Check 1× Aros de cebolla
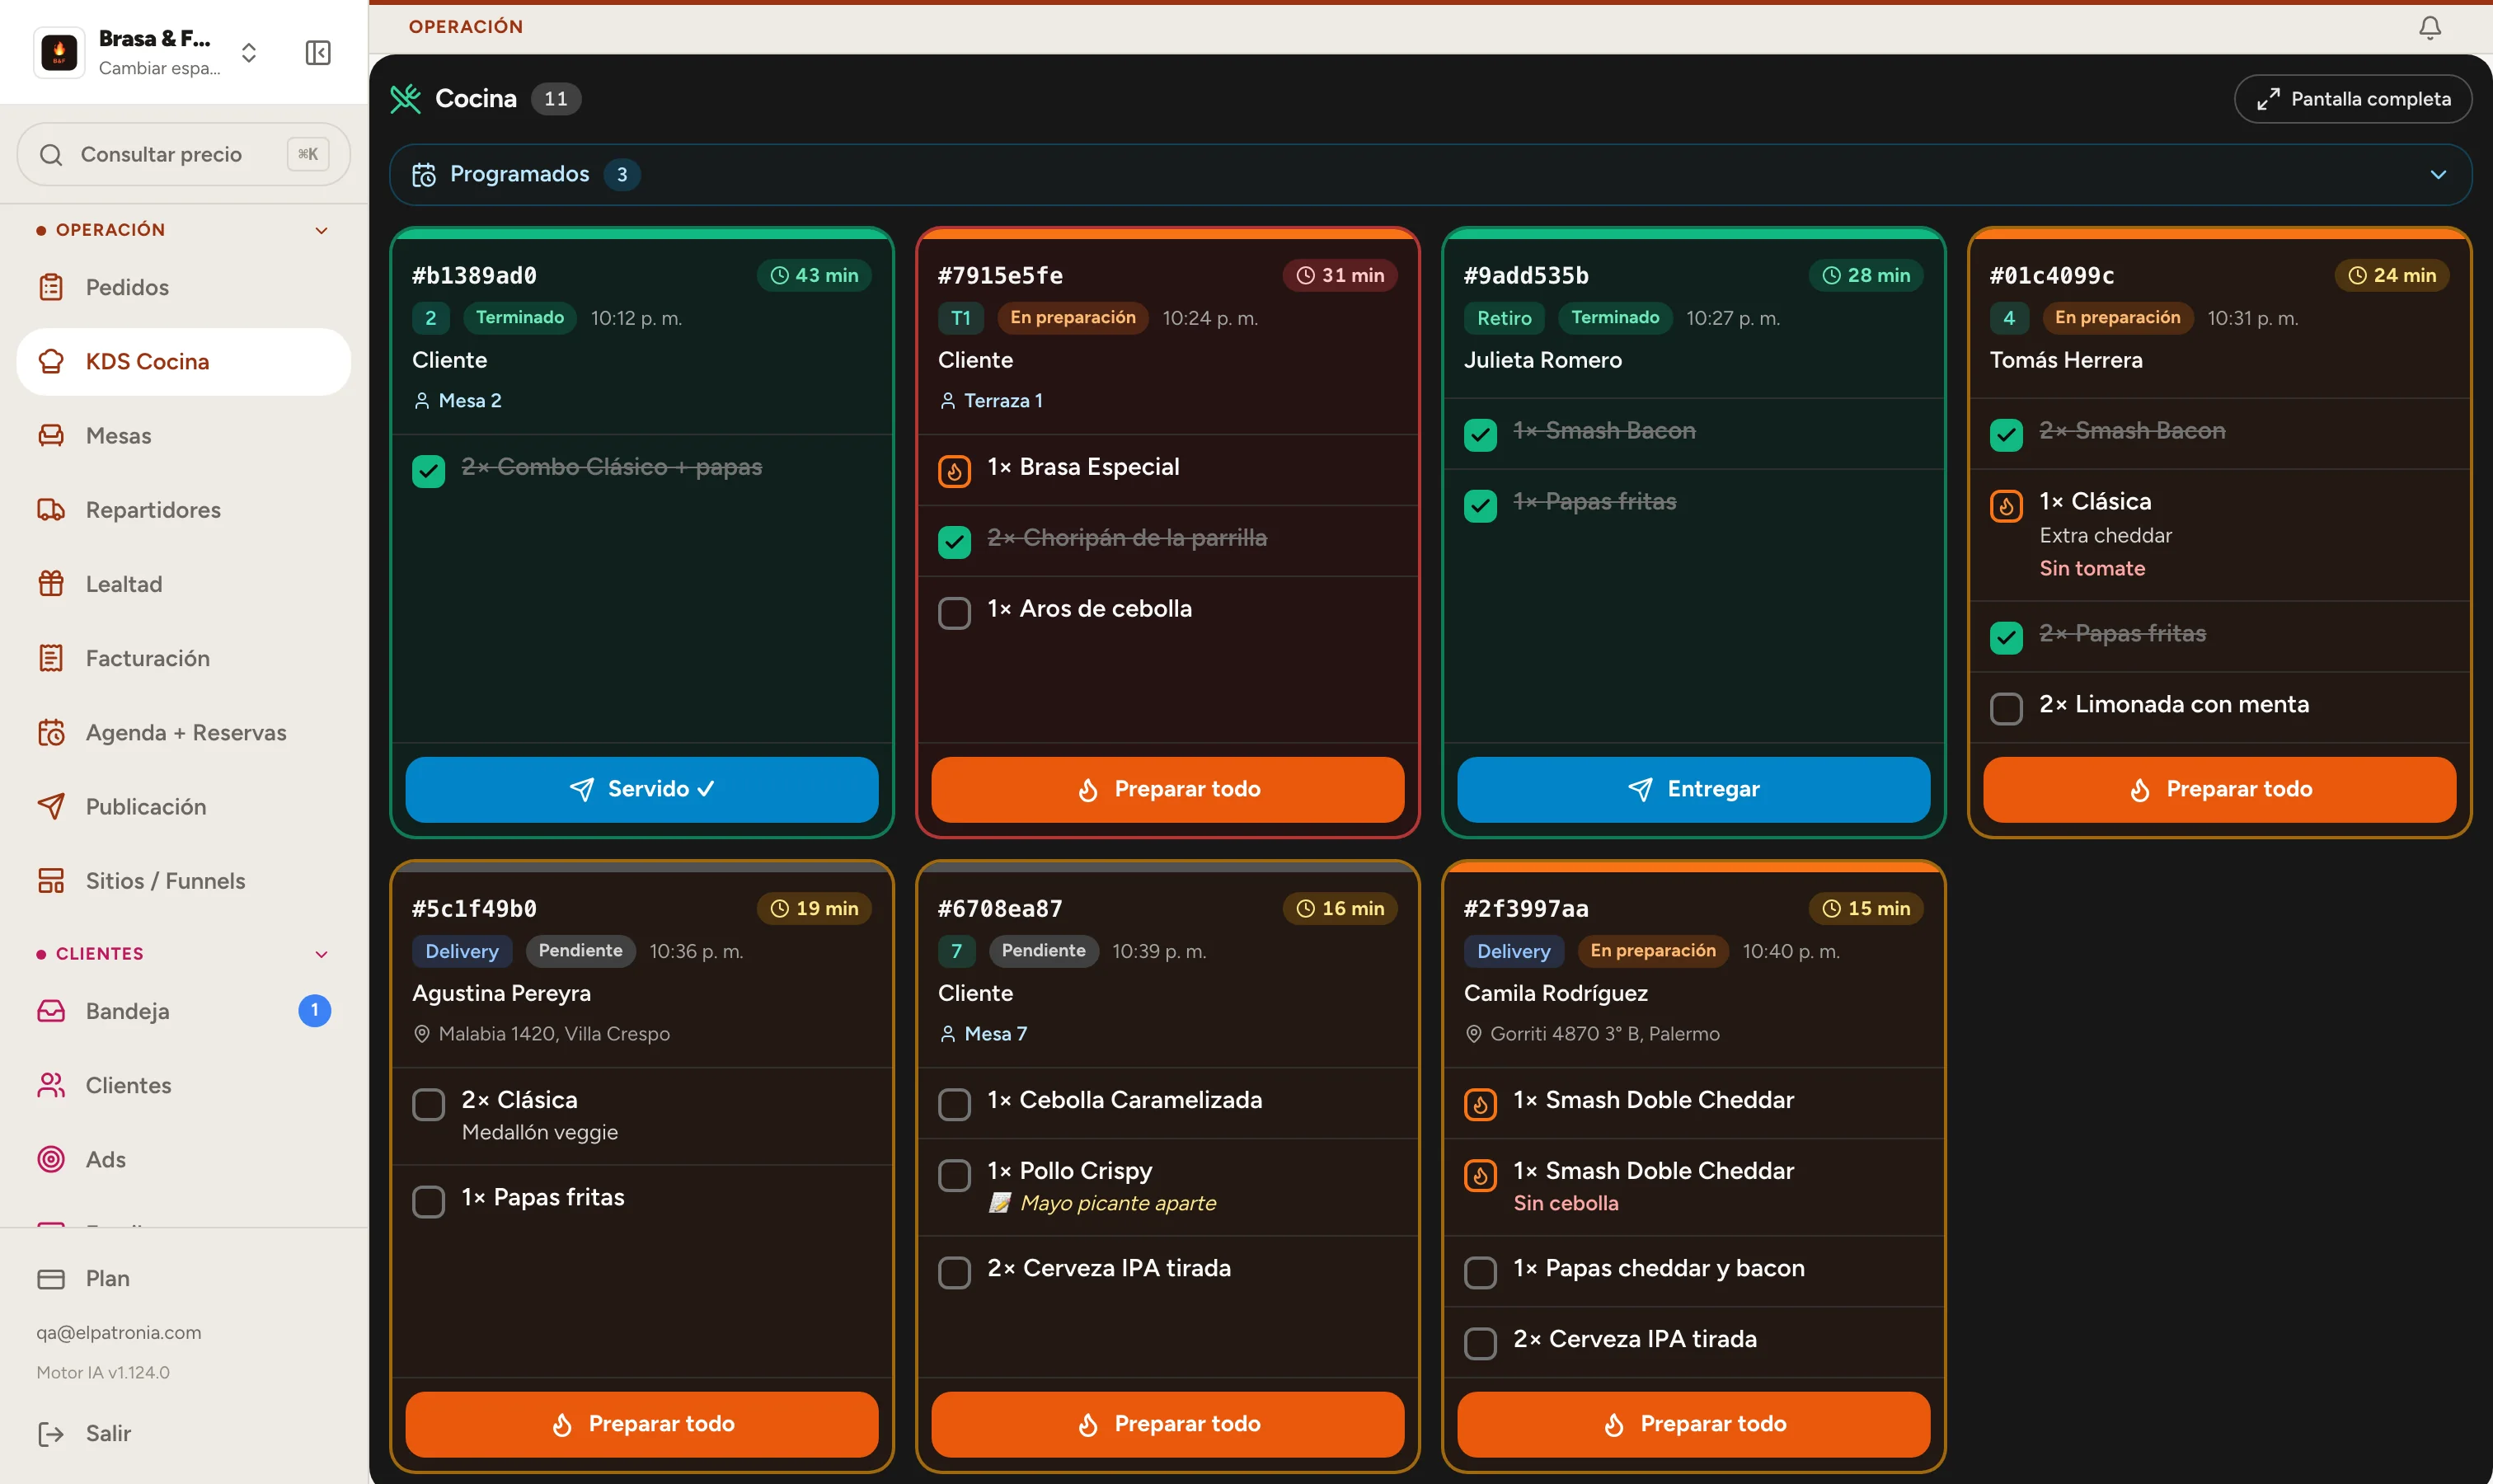 [954, 613]
